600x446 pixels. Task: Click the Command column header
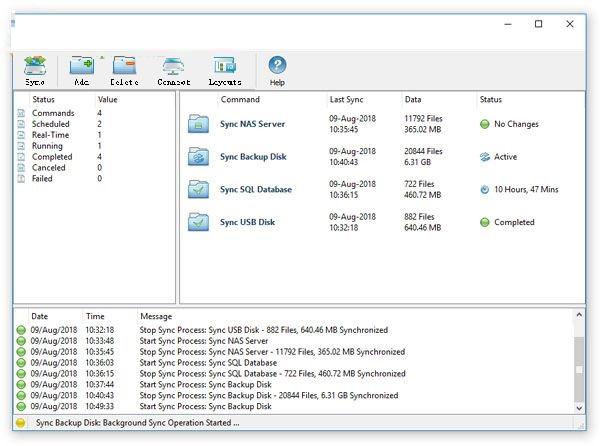[240, 100]
